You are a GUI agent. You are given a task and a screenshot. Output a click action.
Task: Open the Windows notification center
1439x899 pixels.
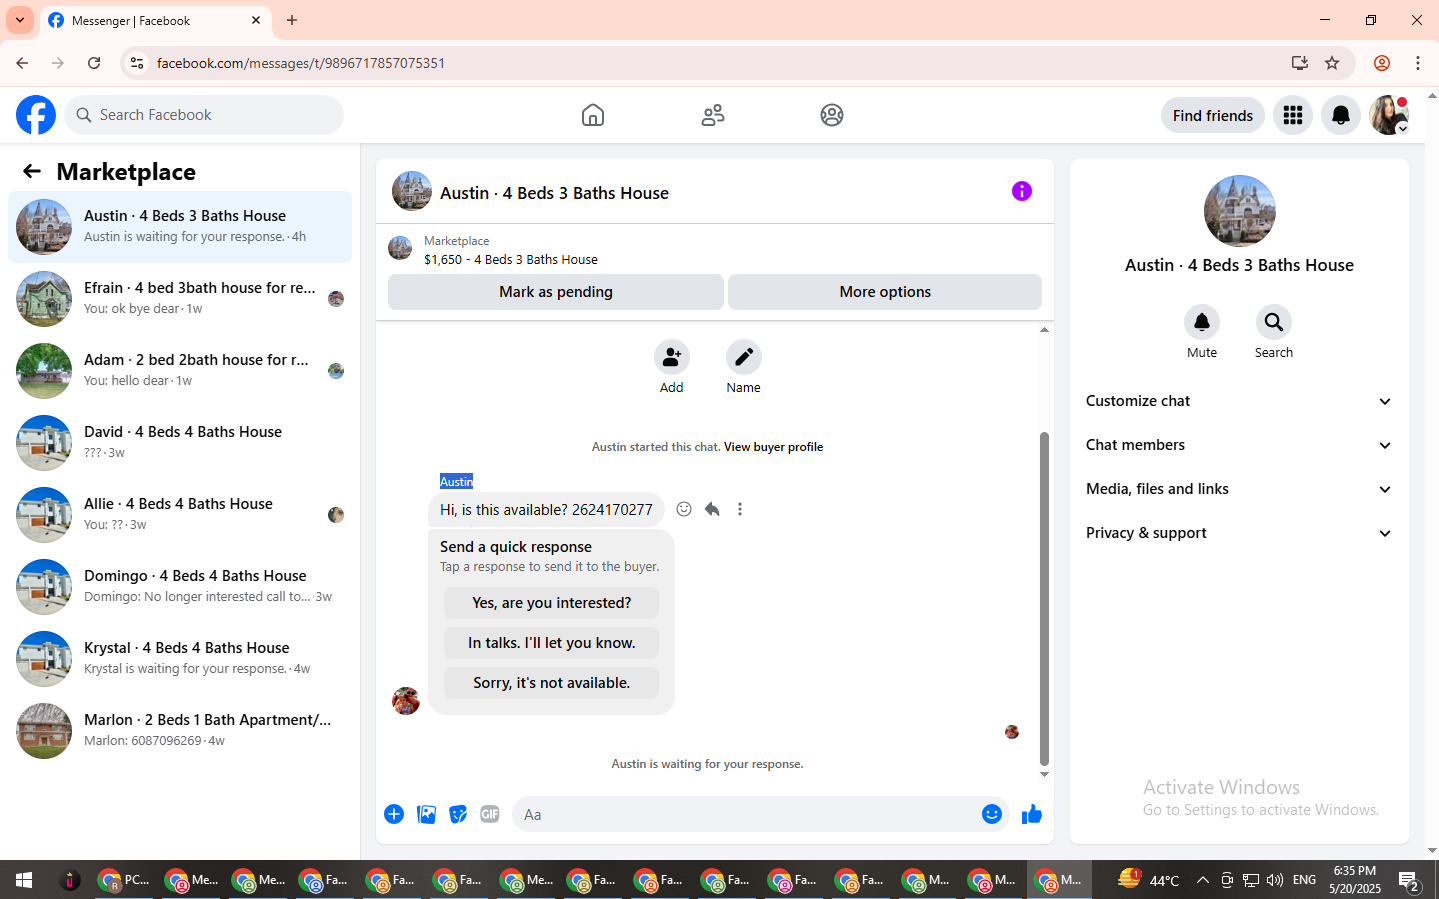(1409, 880)
